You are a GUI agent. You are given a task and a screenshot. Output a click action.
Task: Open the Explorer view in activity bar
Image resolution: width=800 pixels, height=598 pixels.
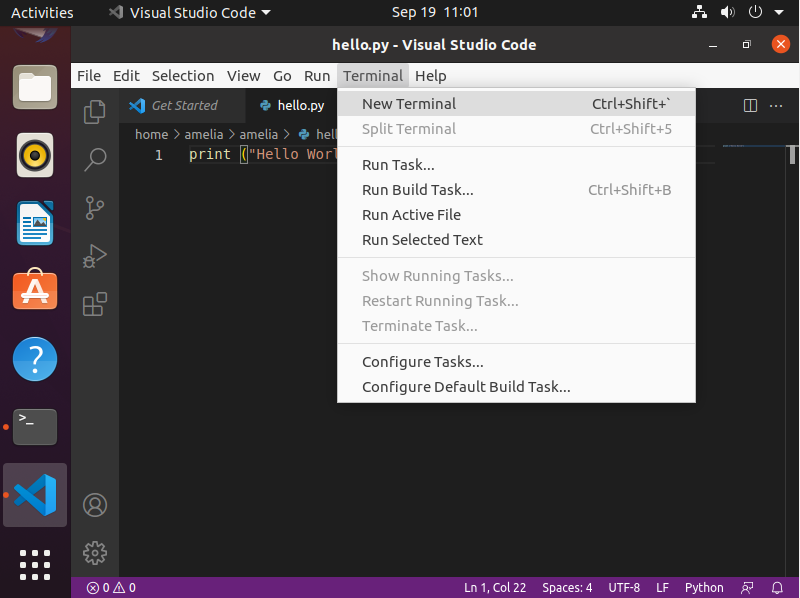coord(94,112)
